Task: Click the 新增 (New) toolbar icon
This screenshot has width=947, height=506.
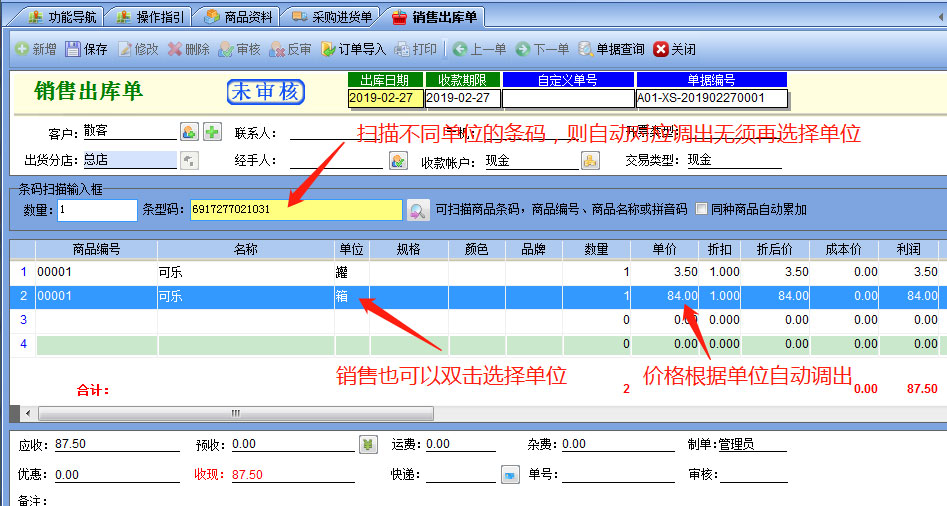Action: (22, 49)
